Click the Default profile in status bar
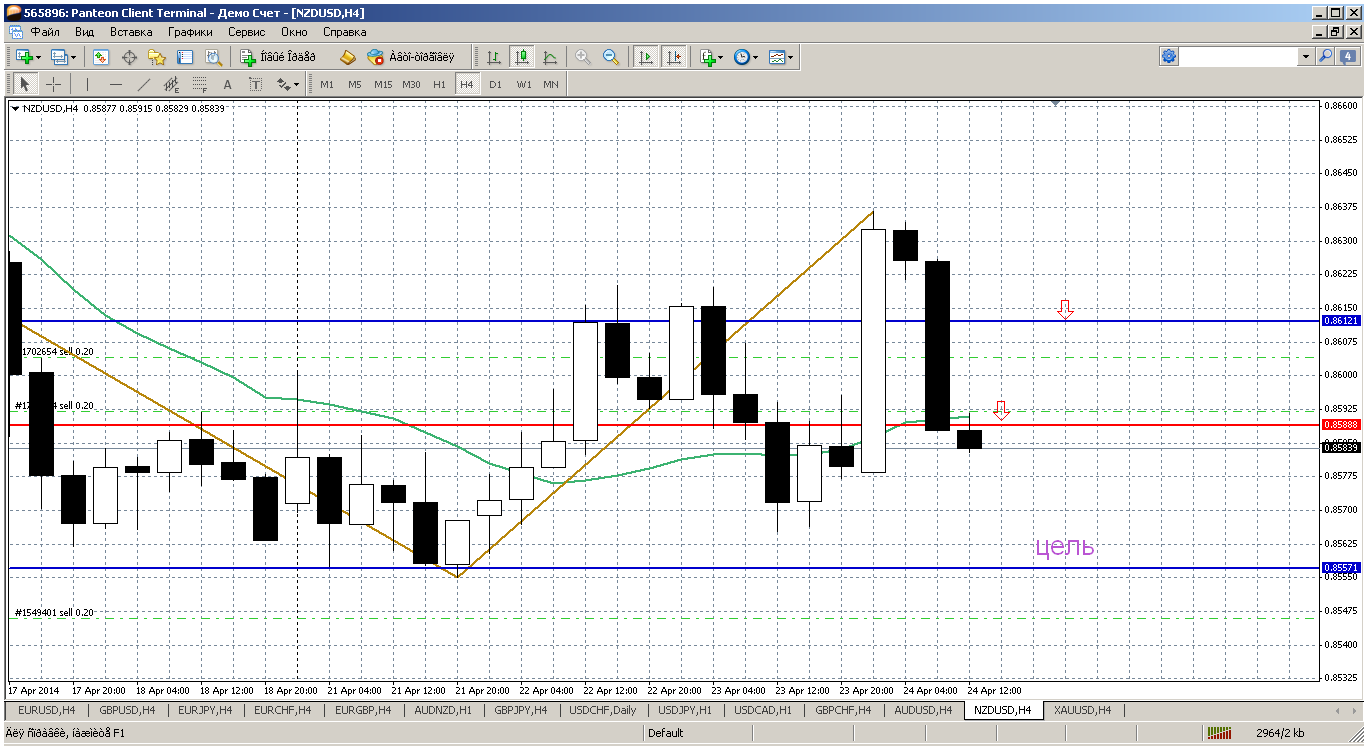 point(666,733)
